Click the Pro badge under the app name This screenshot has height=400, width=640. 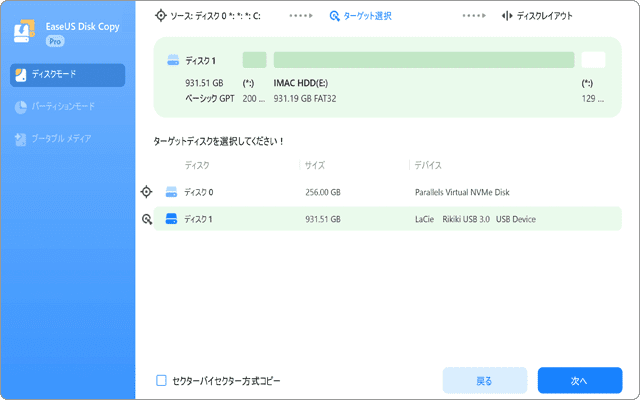[55, 41]
